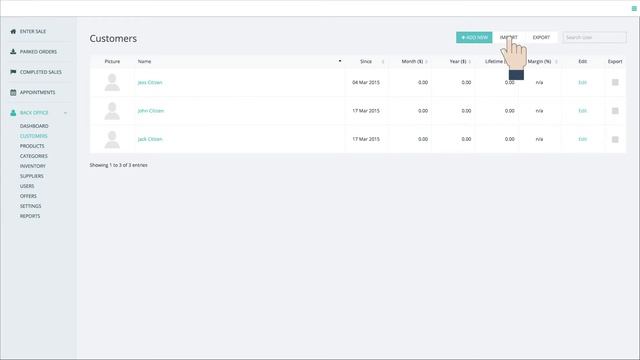Click Edit for Jack Citizen
The width and height of the screenshot is (640, 360).
(582, 139)
